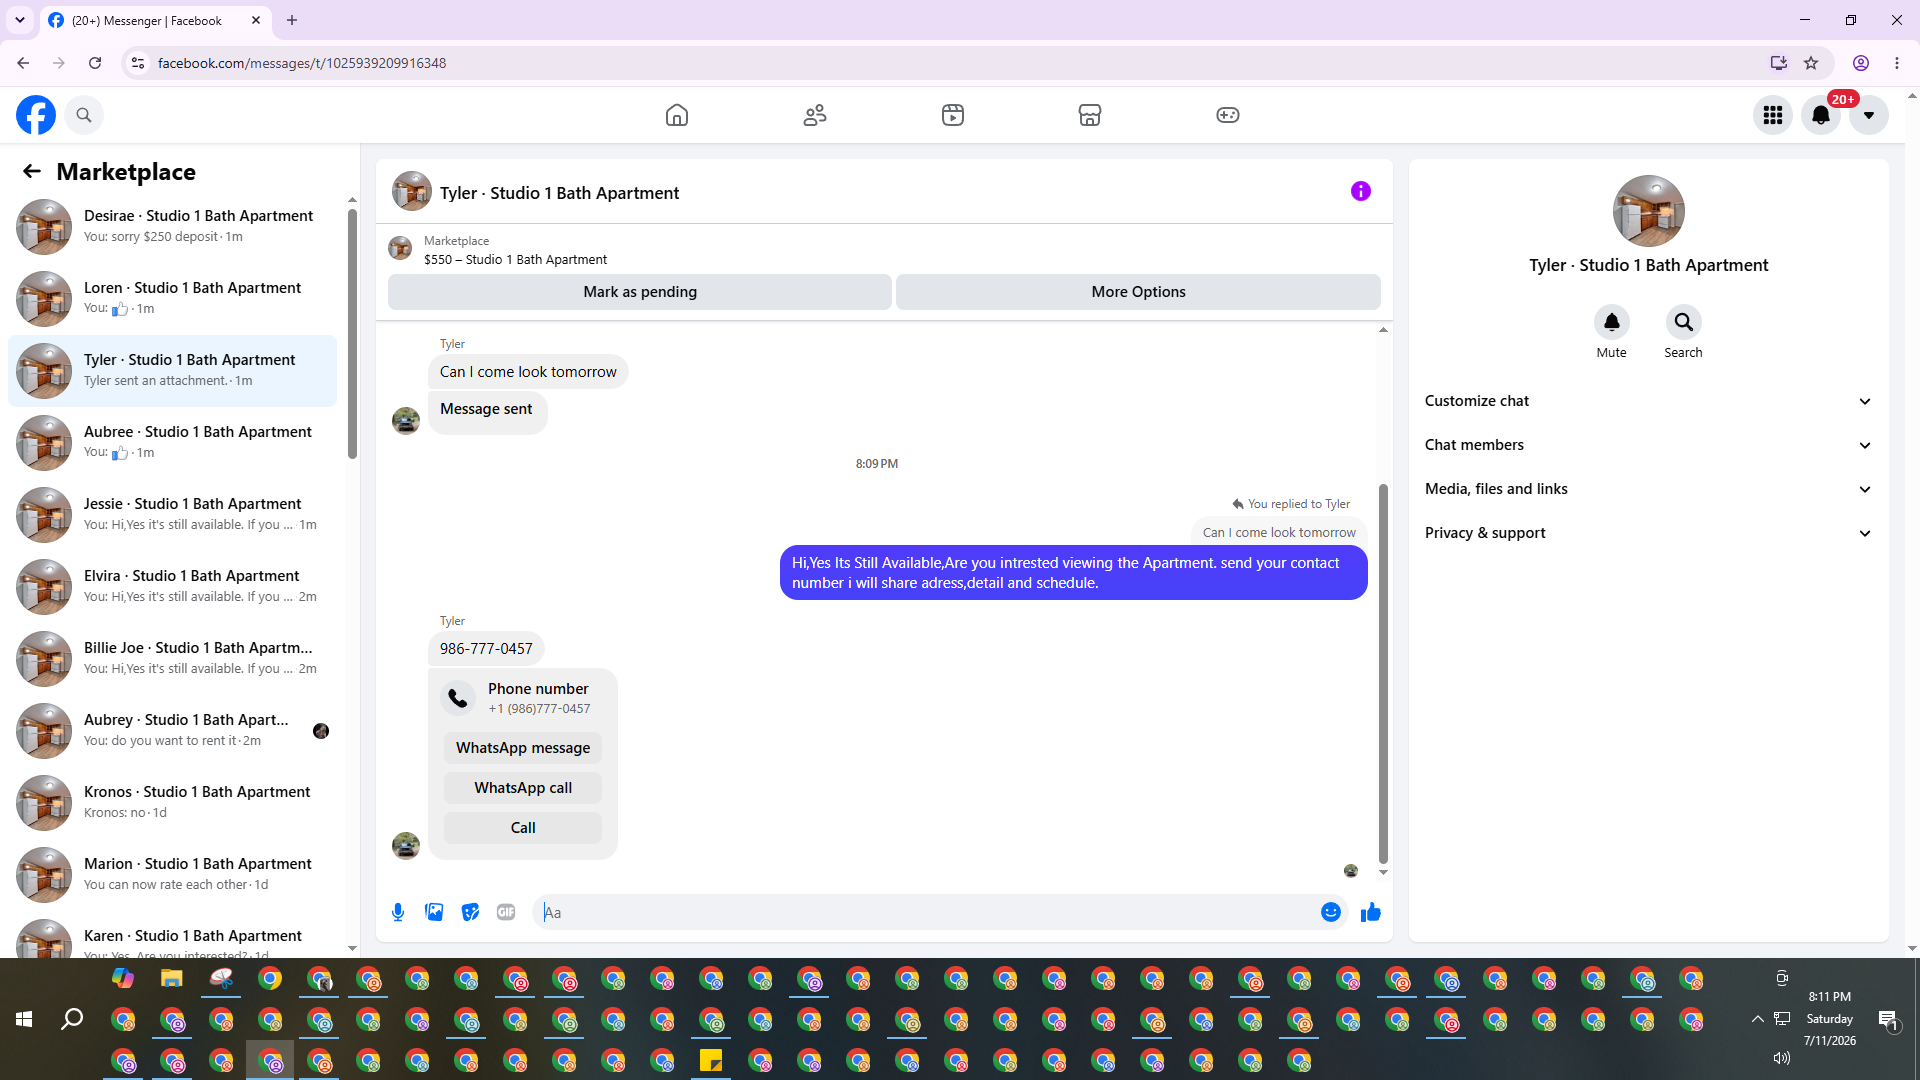
Task: Mark the listing as pending
Action: click(640, 292)
